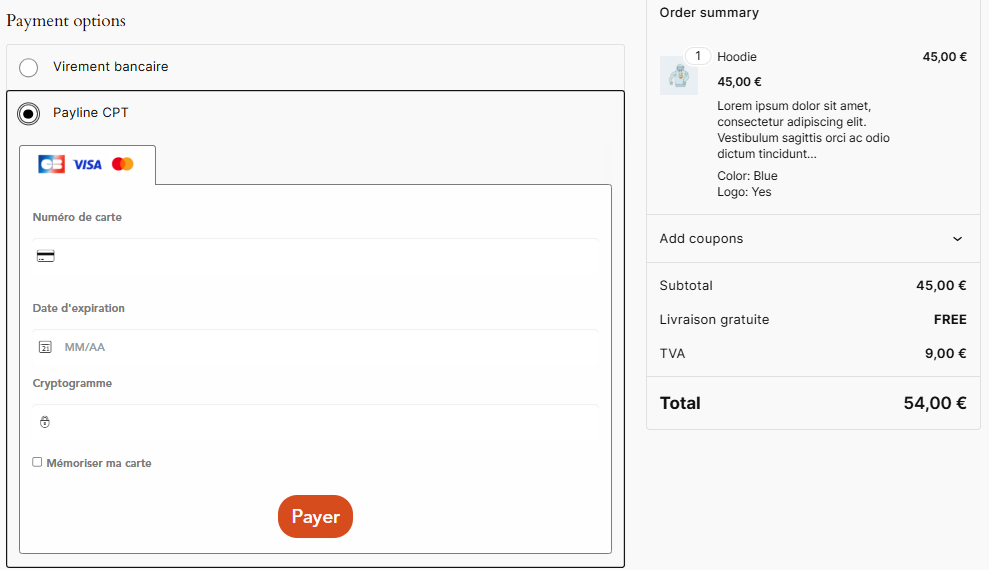Viewport: 989px width, 570px height.
Task: Select the Payline CPT radio button
Action: click(x=29, y=113)
